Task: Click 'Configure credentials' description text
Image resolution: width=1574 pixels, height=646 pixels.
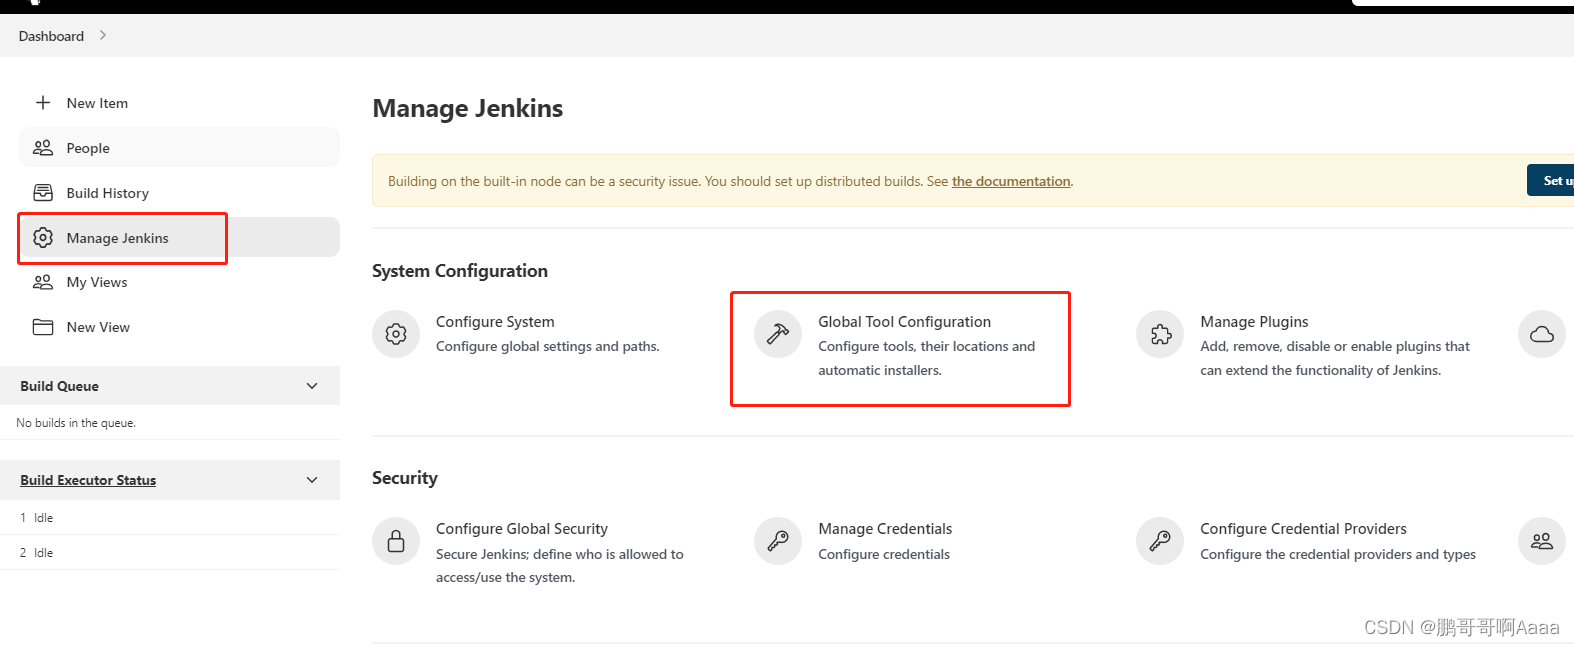Action: pyautogui.click(x=884, y=554)
